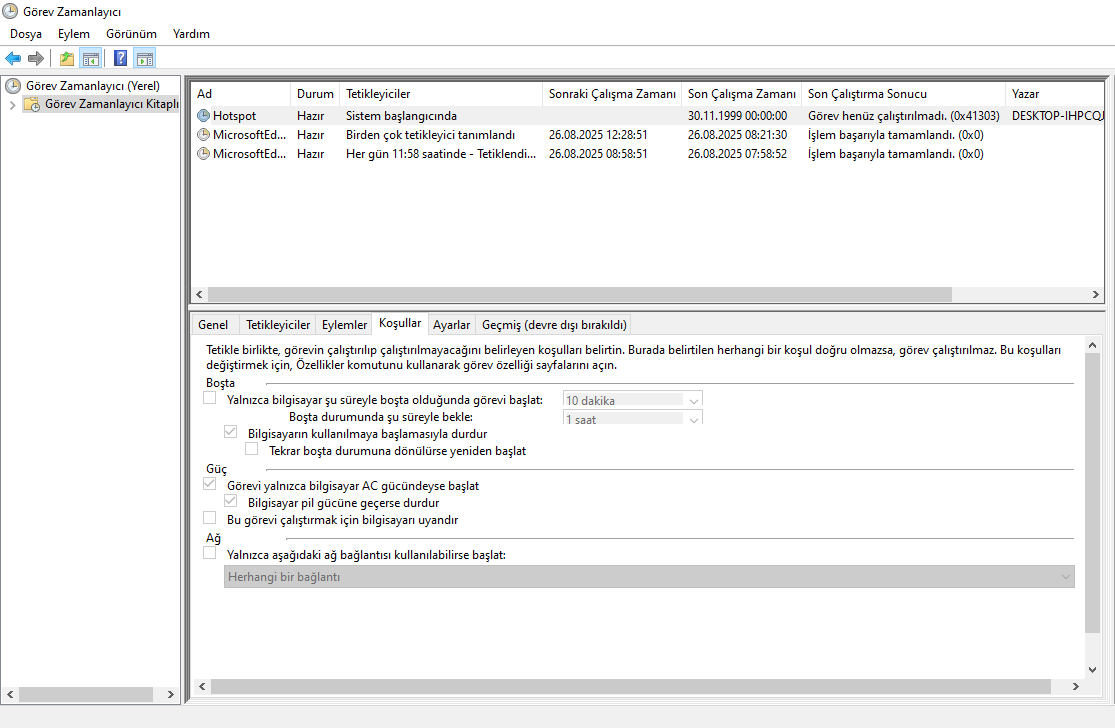The height and width of the screenshot is (728, 1115).
Task: Toggle the console tree pane icon
Action: 90,58
